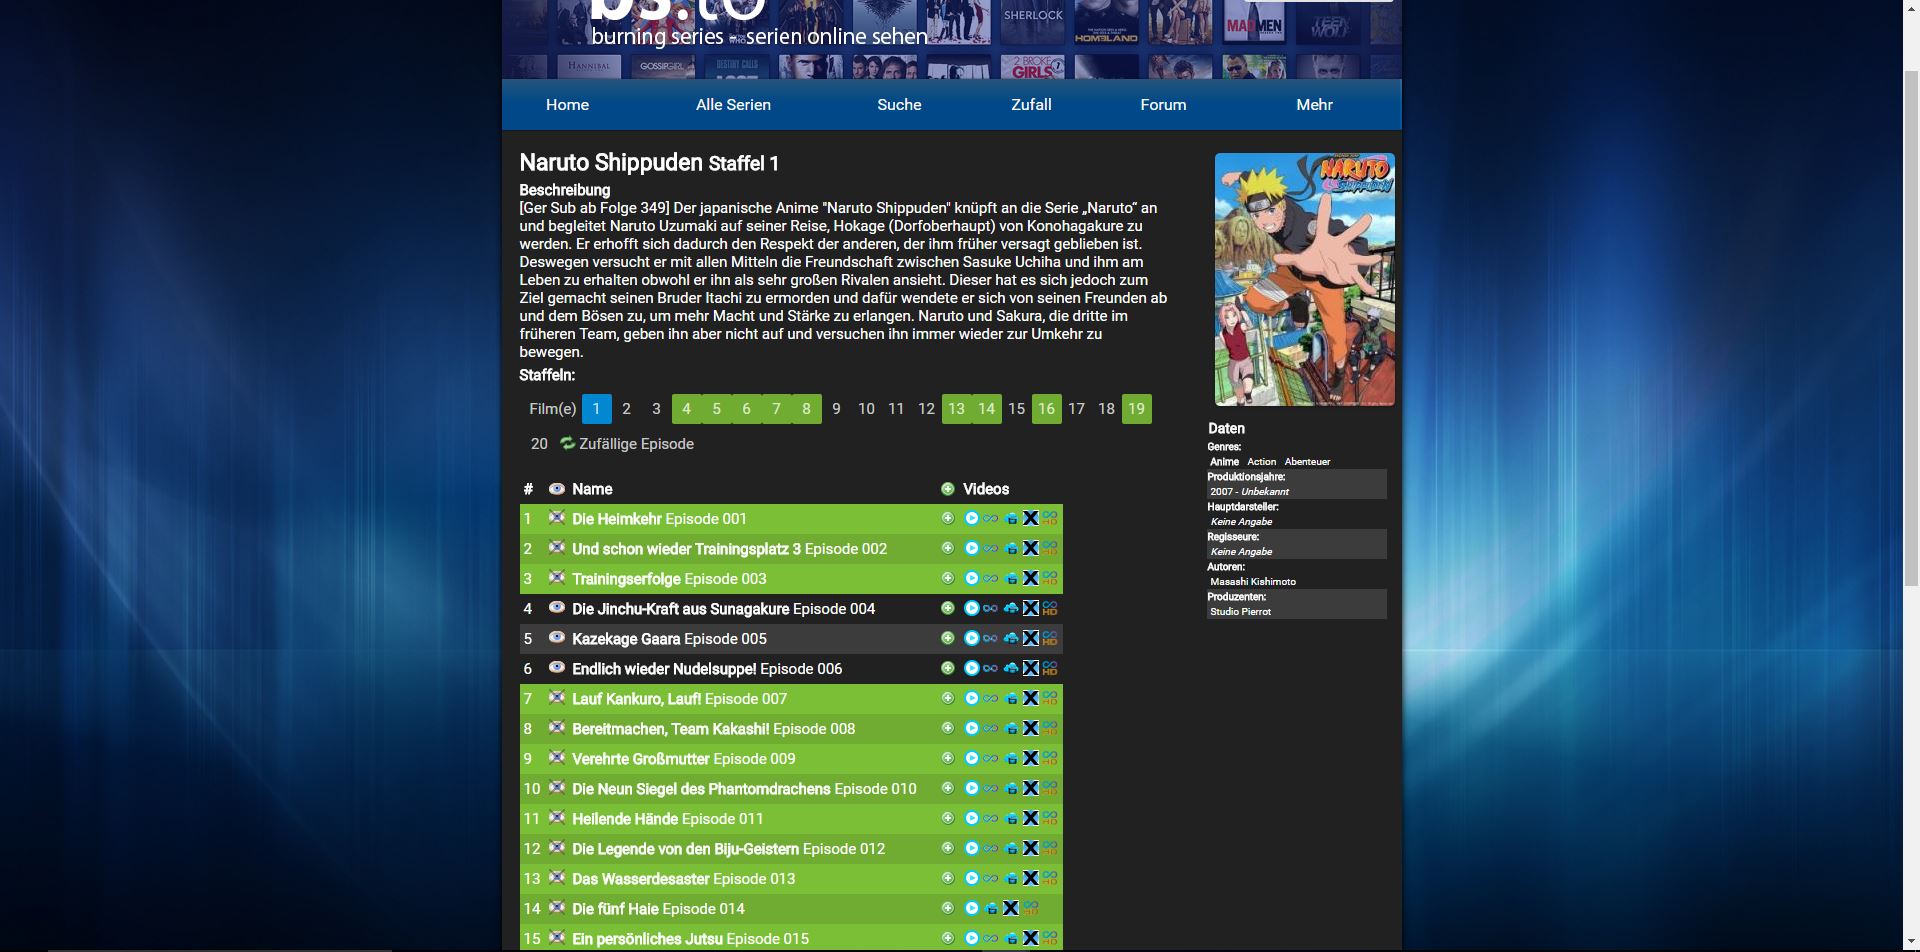Open Alle Serien in the navigation bar

(x=733, y=104)
